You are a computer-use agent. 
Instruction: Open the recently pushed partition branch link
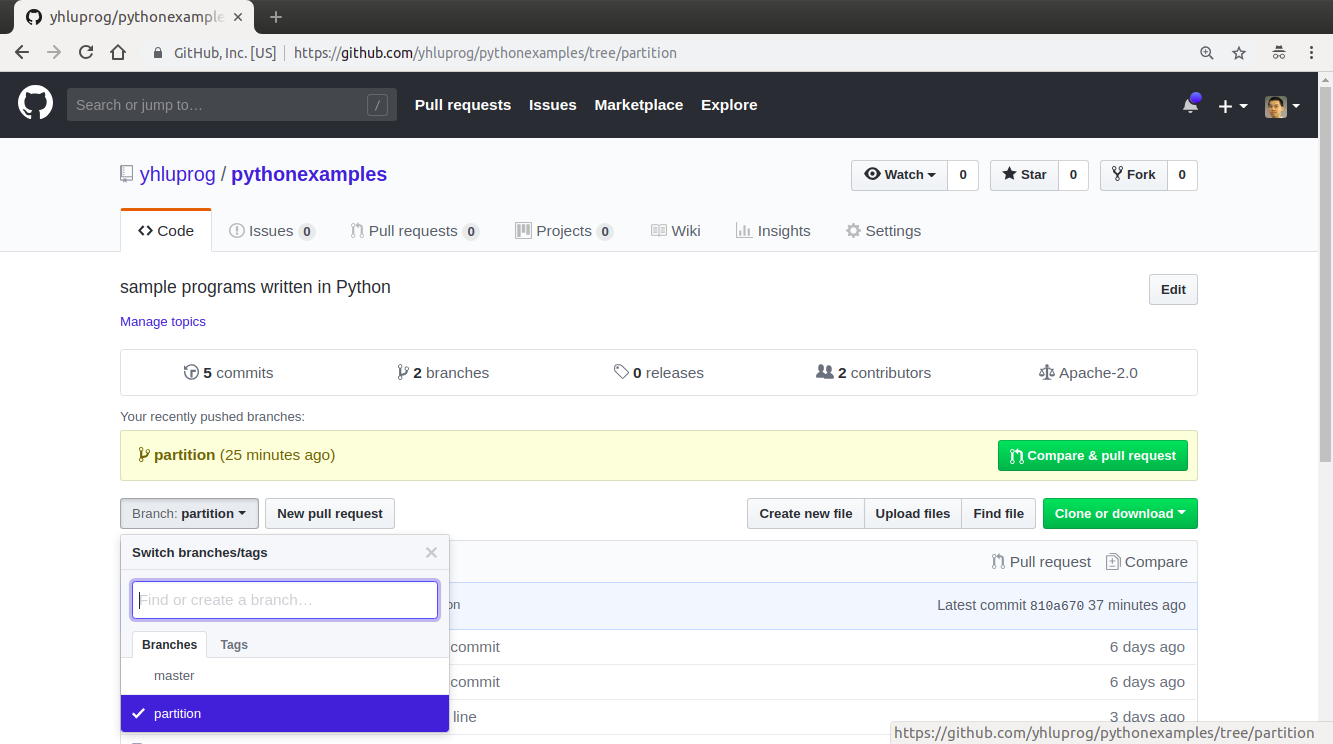(x=185, y=455)
